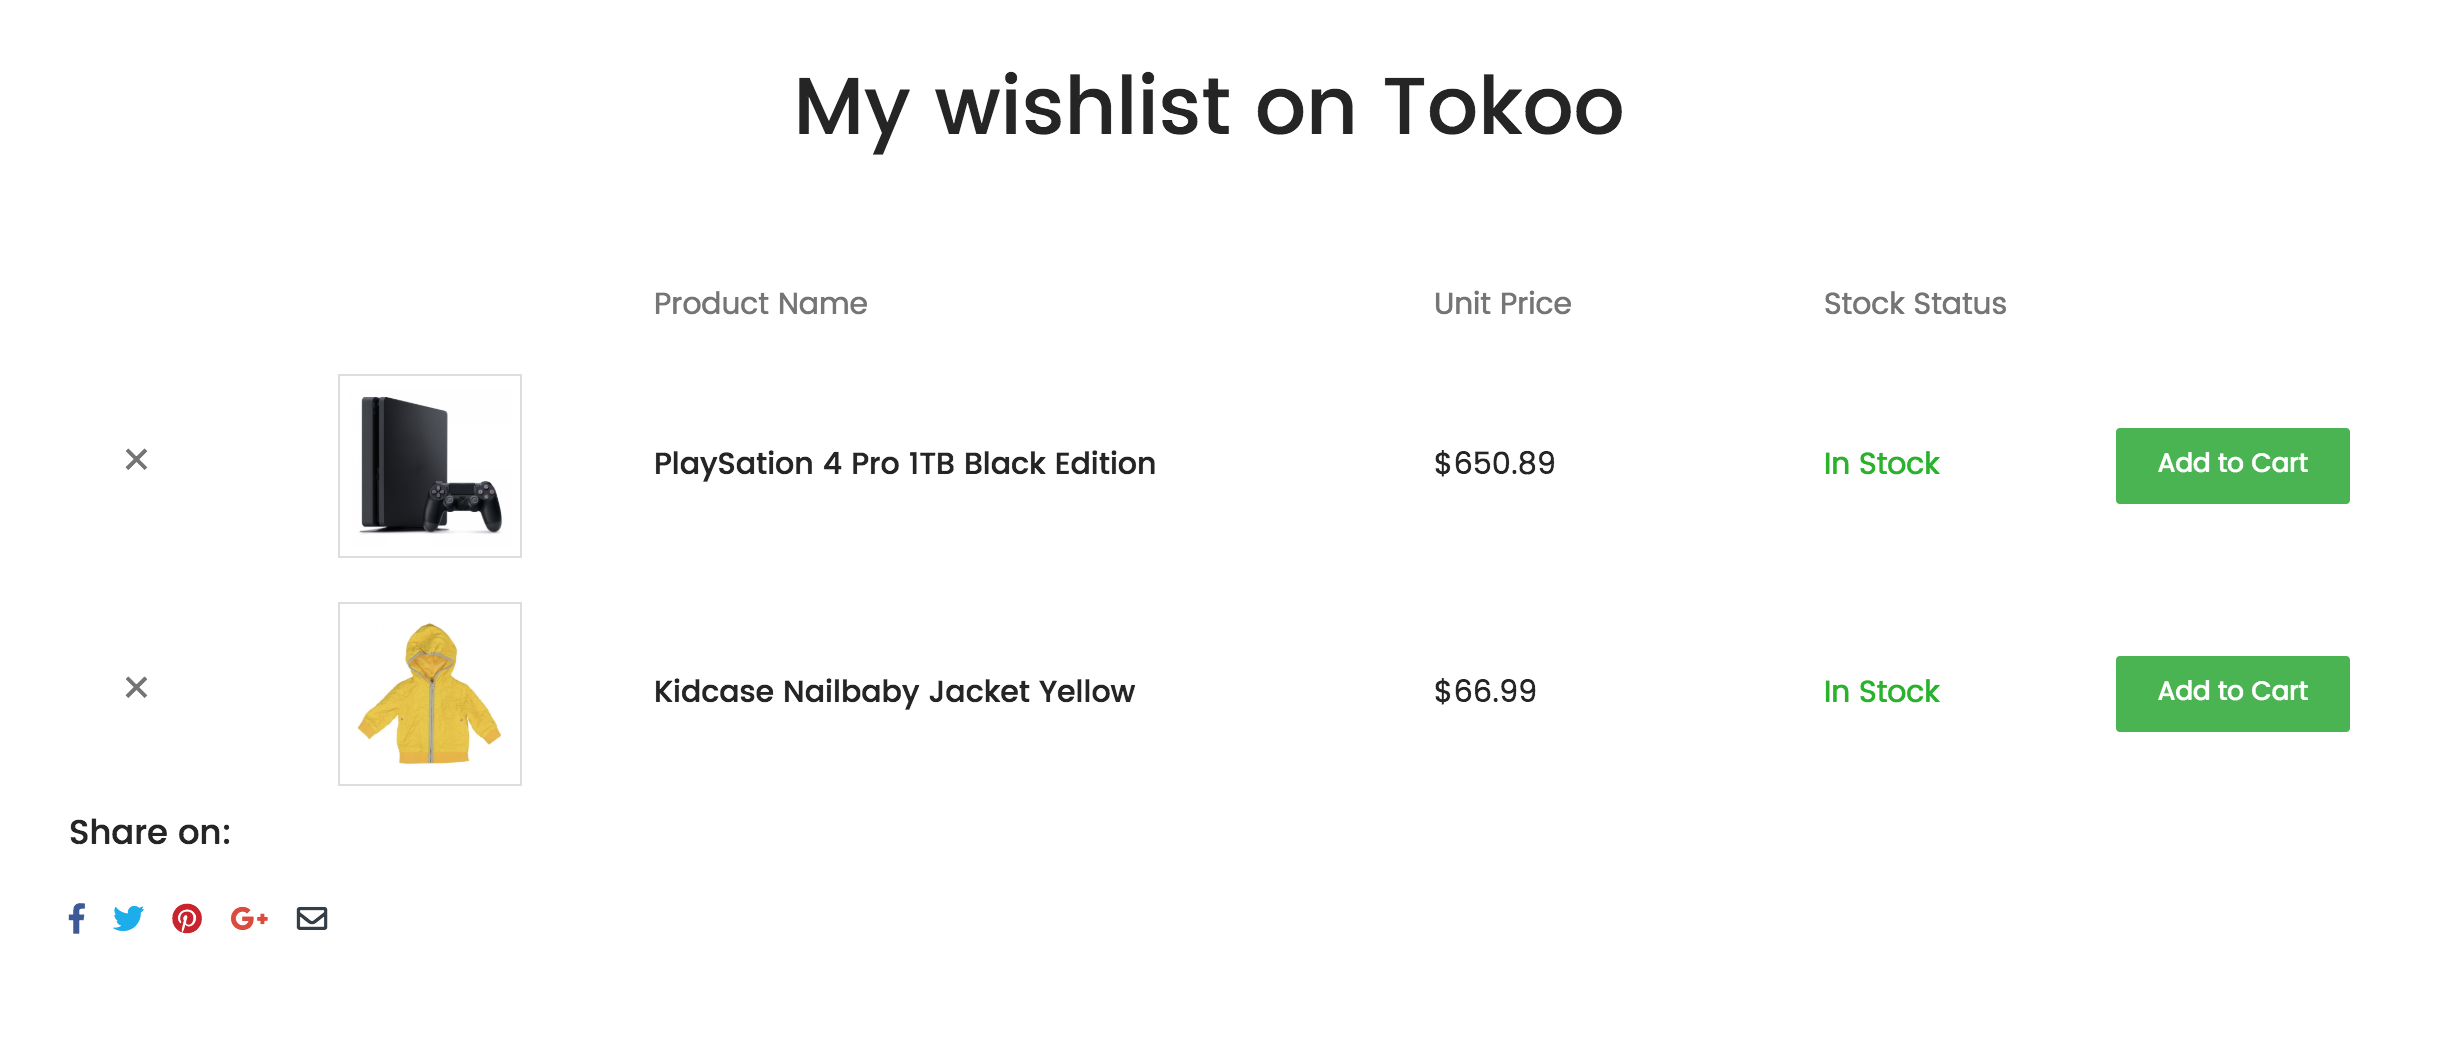The width and height of the screenshot is (2444, 1048).
Task: Remove PlayStation 4 Pro from wishlist
Action: (136, 459)
